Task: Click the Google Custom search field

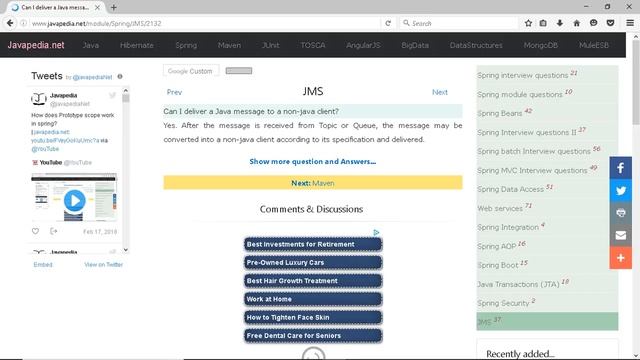Action: [x=191, y=71]
